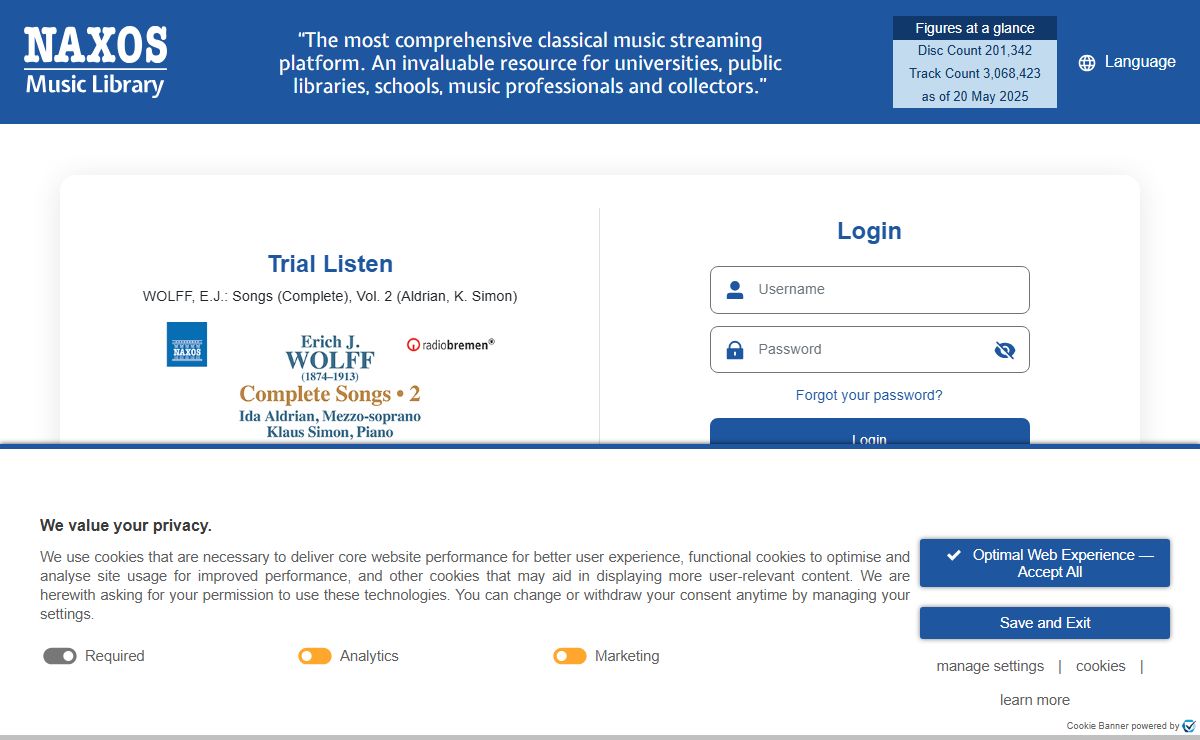The image size is (1200, 740).
Task: Click the padlock icon in Password field
Action: [735, 350]
